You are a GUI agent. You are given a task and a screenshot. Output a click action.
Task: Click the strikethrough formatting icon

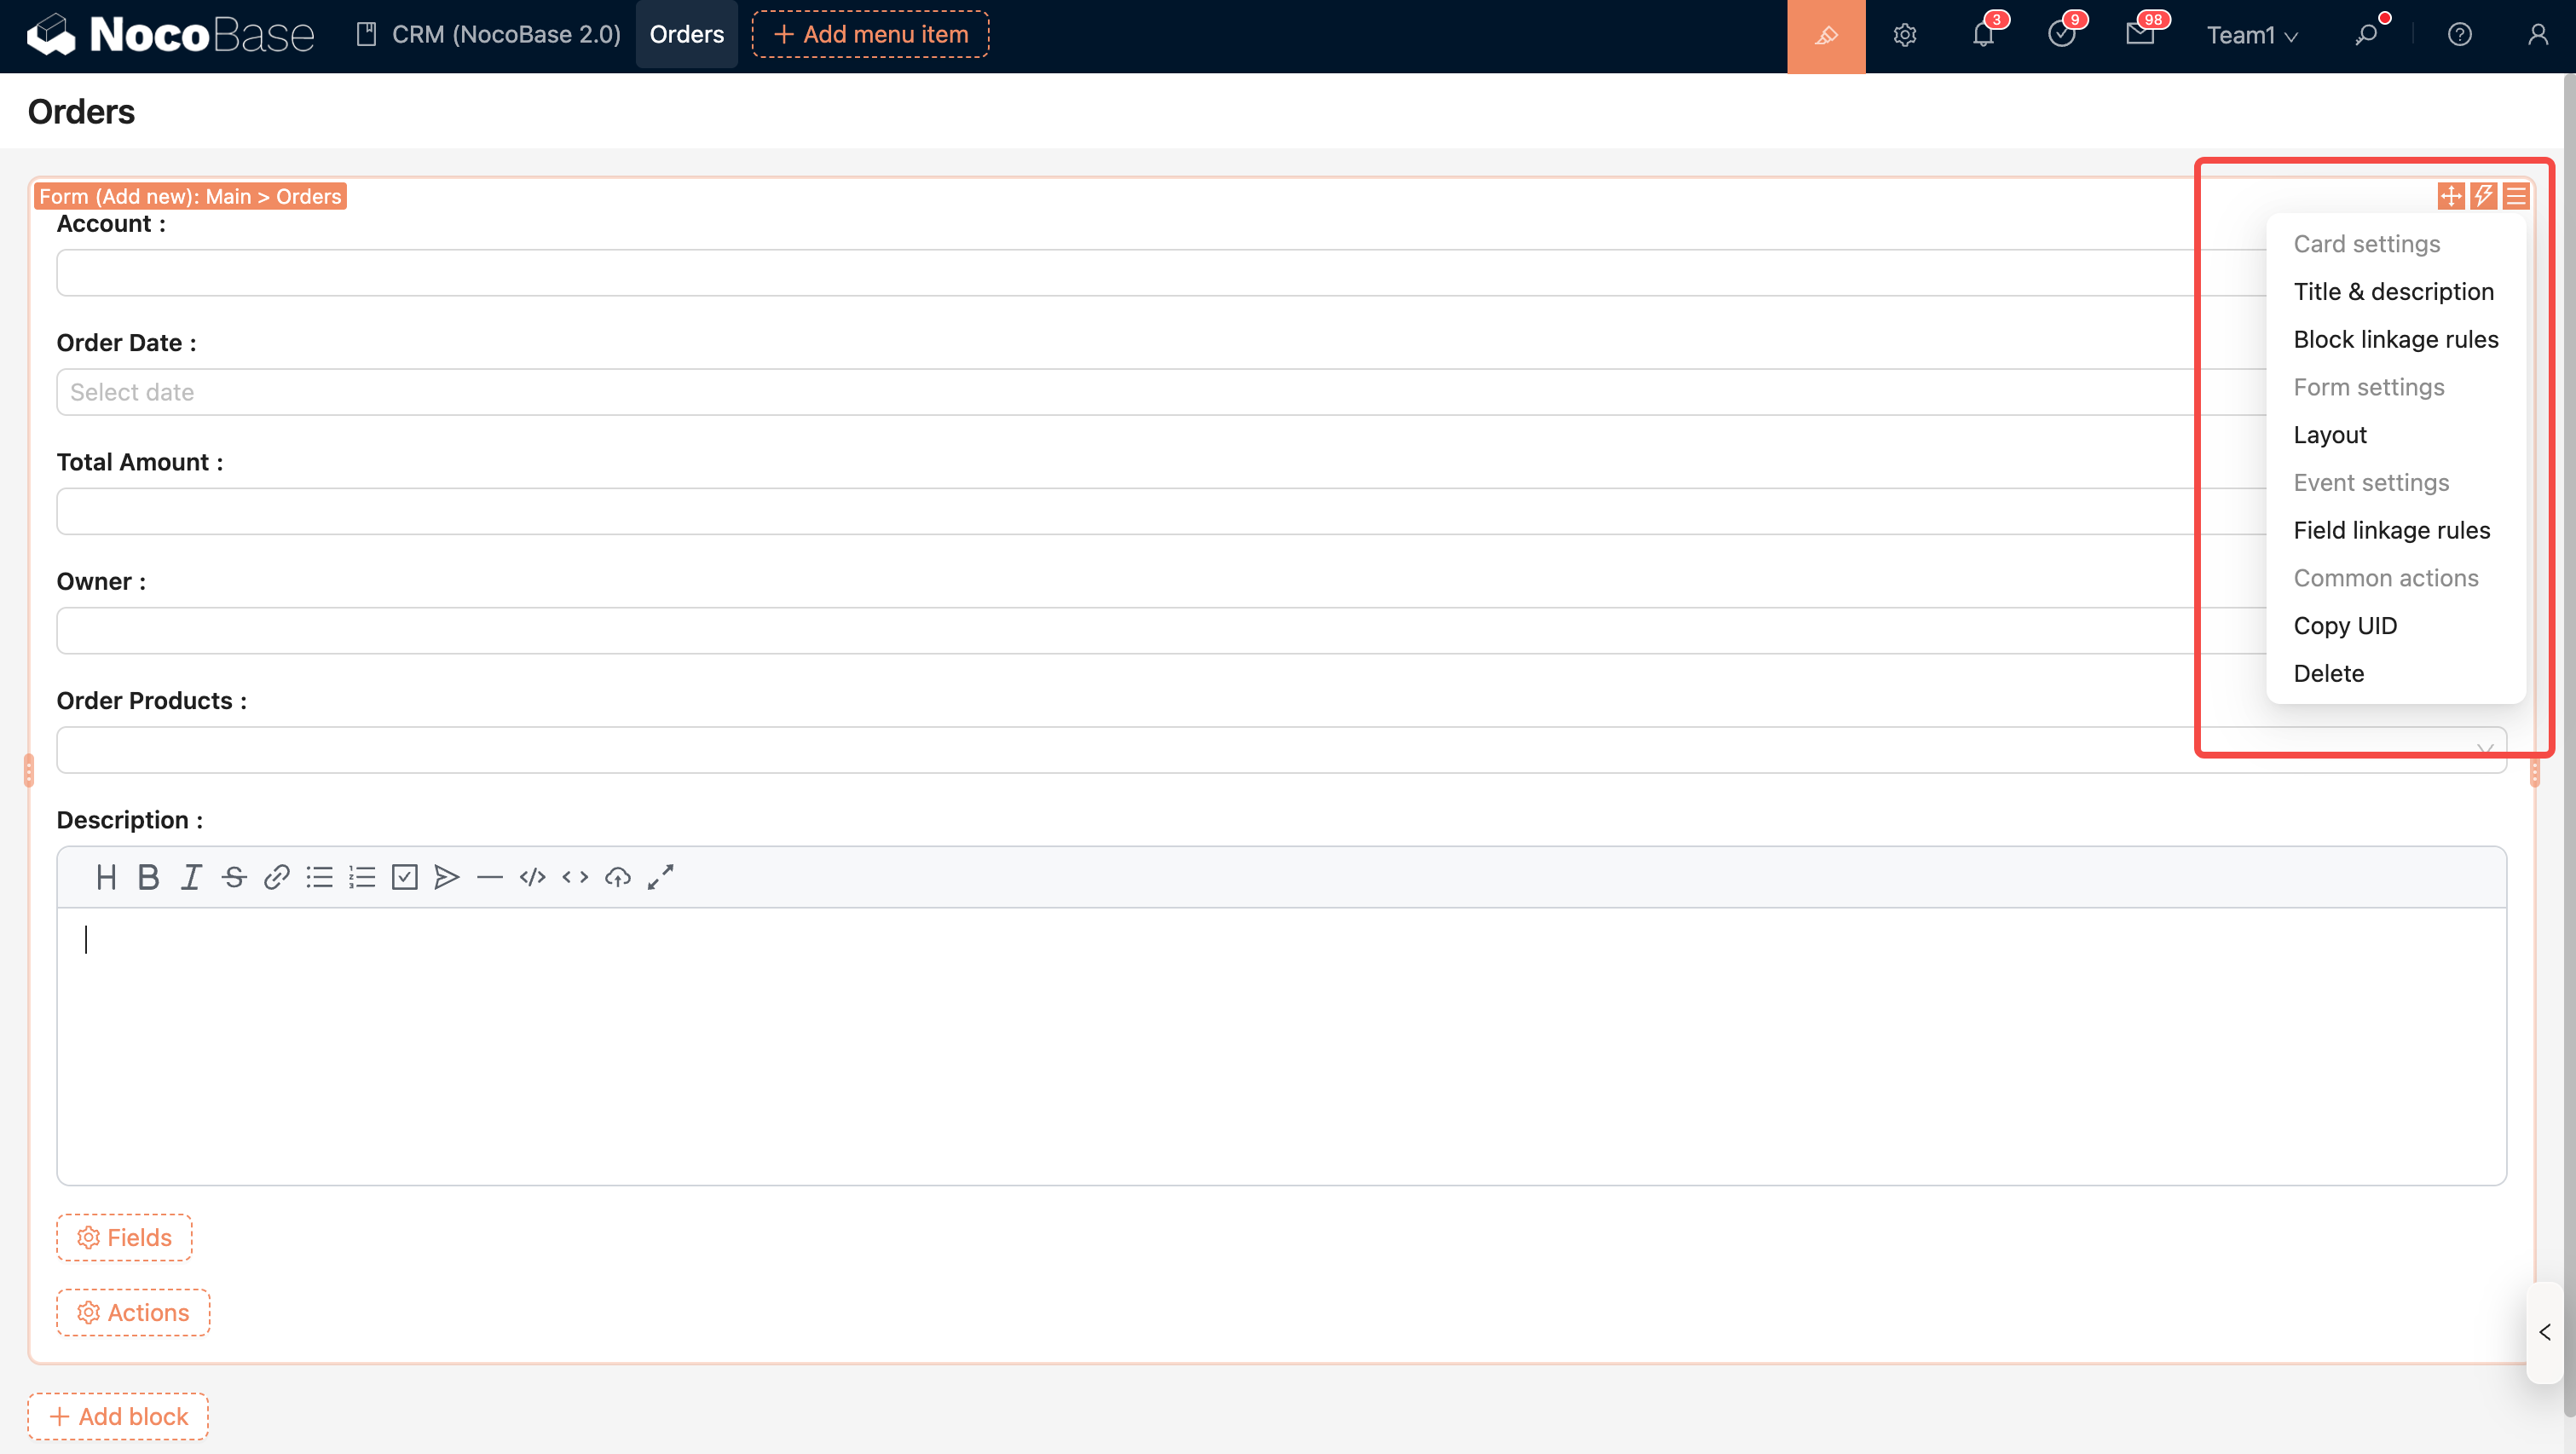pos(234,877)
